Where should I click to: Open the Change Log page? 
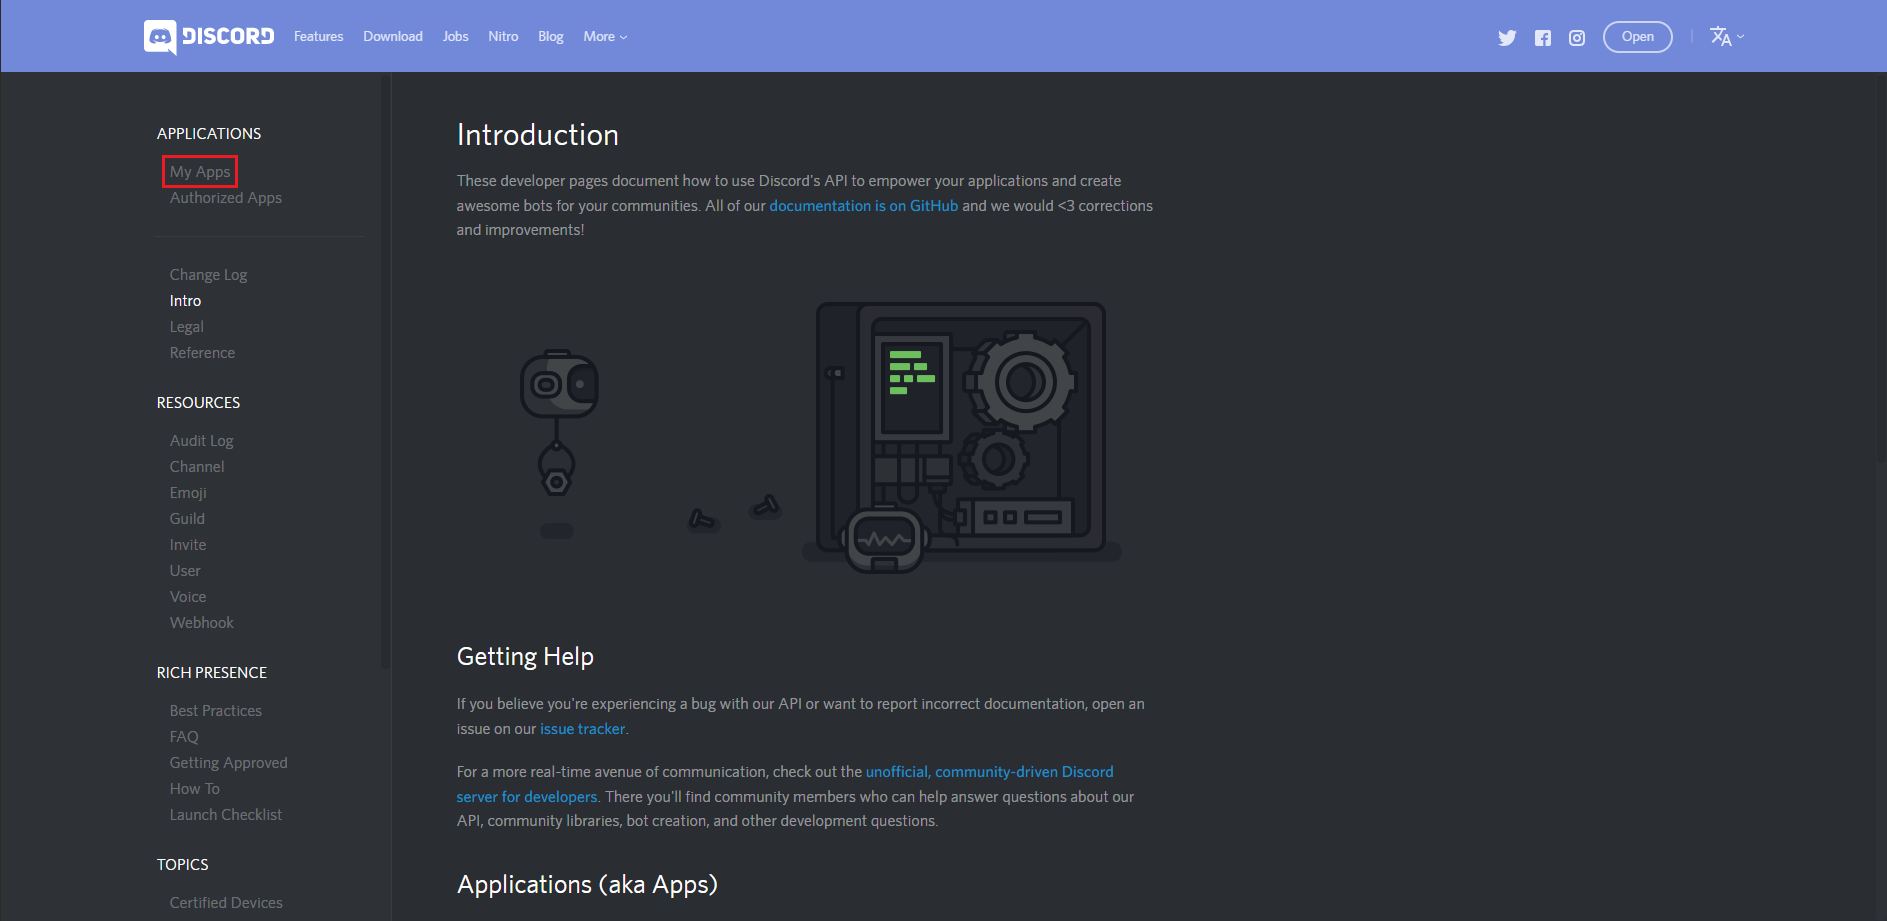[208, 275]
